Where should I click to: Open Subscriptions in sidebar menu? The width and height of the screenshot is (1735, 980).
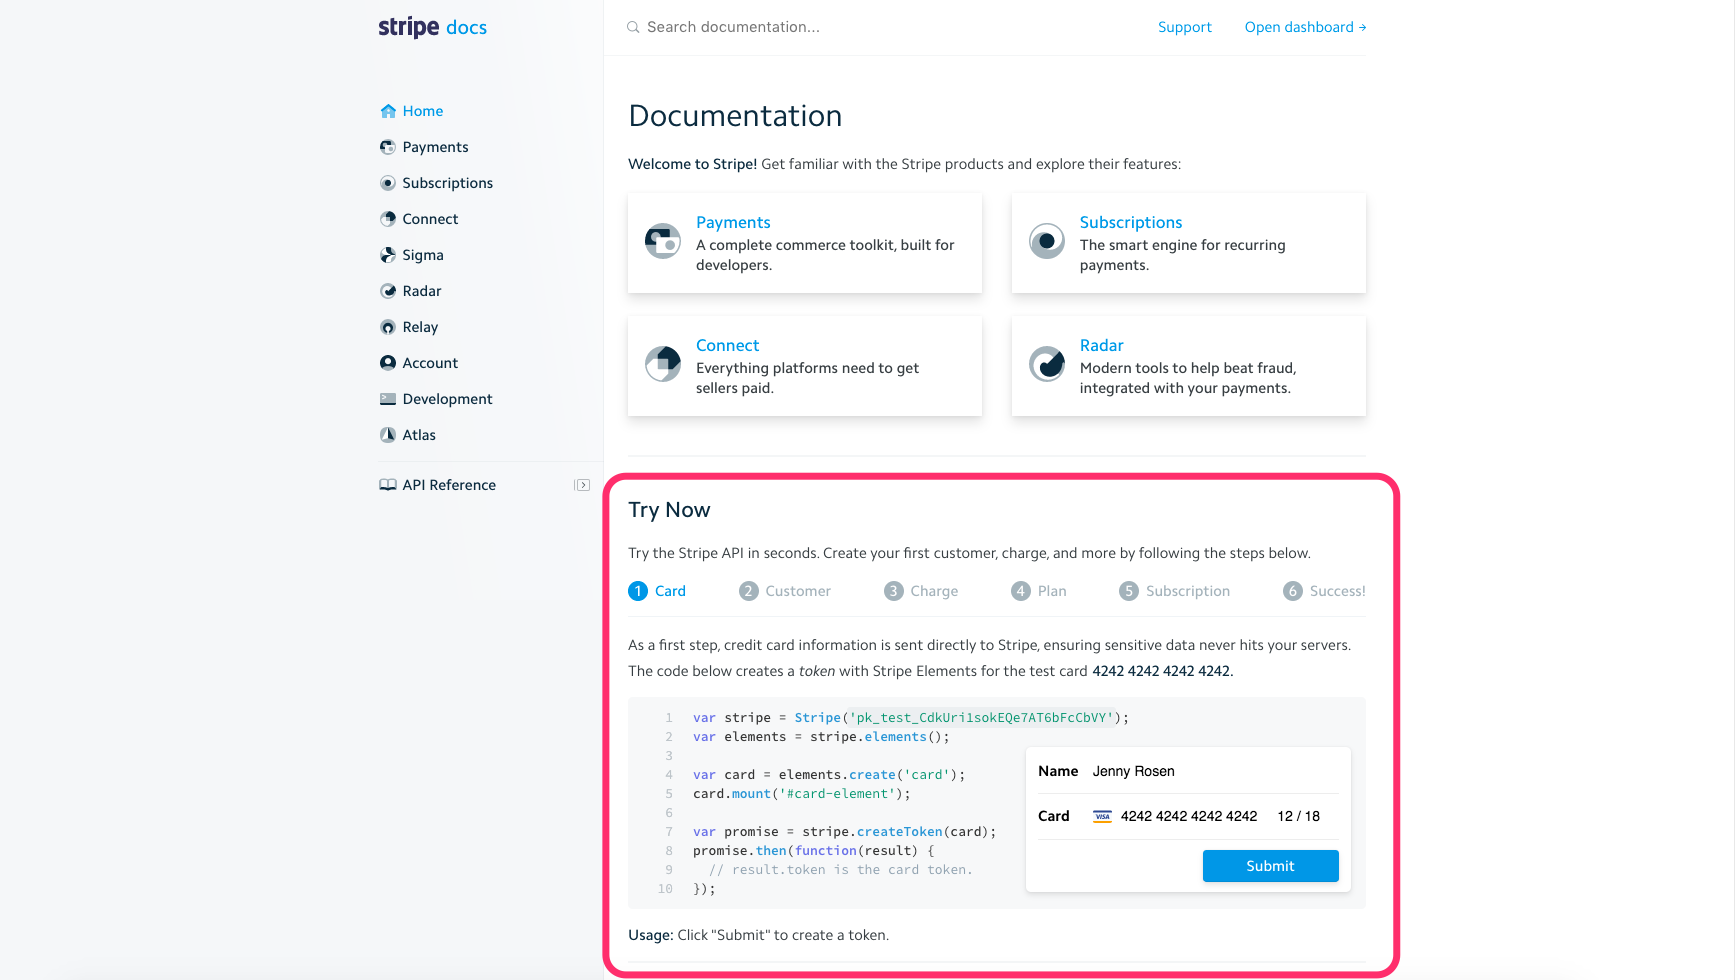click(x=447, y=183)
